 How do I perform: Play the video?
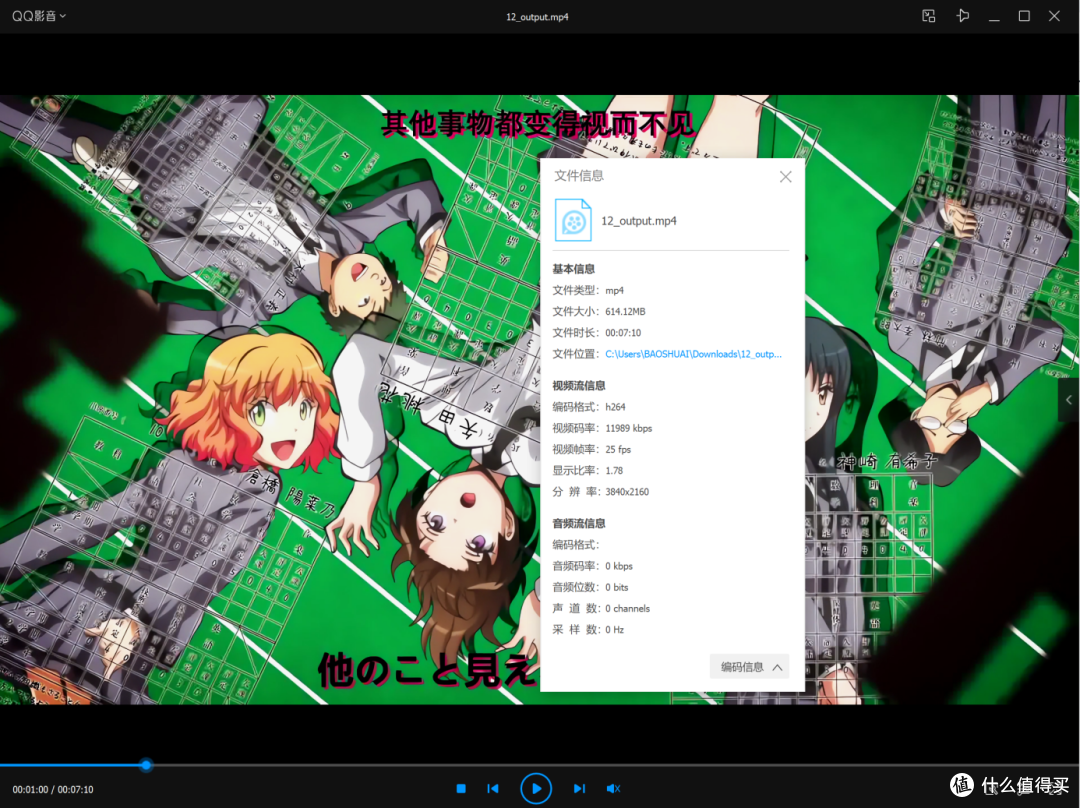536,789
